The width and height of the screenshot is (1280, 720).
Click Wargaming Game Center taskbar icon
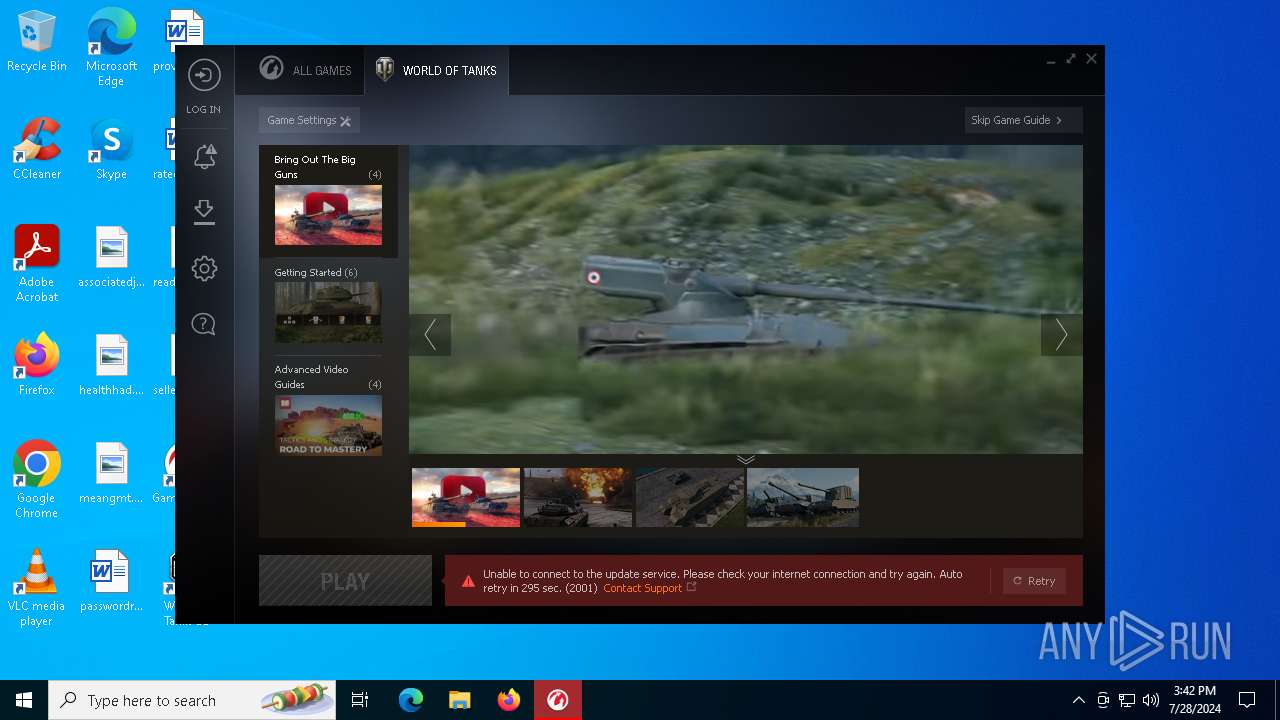pyautogui.click(x=558, y=700)
